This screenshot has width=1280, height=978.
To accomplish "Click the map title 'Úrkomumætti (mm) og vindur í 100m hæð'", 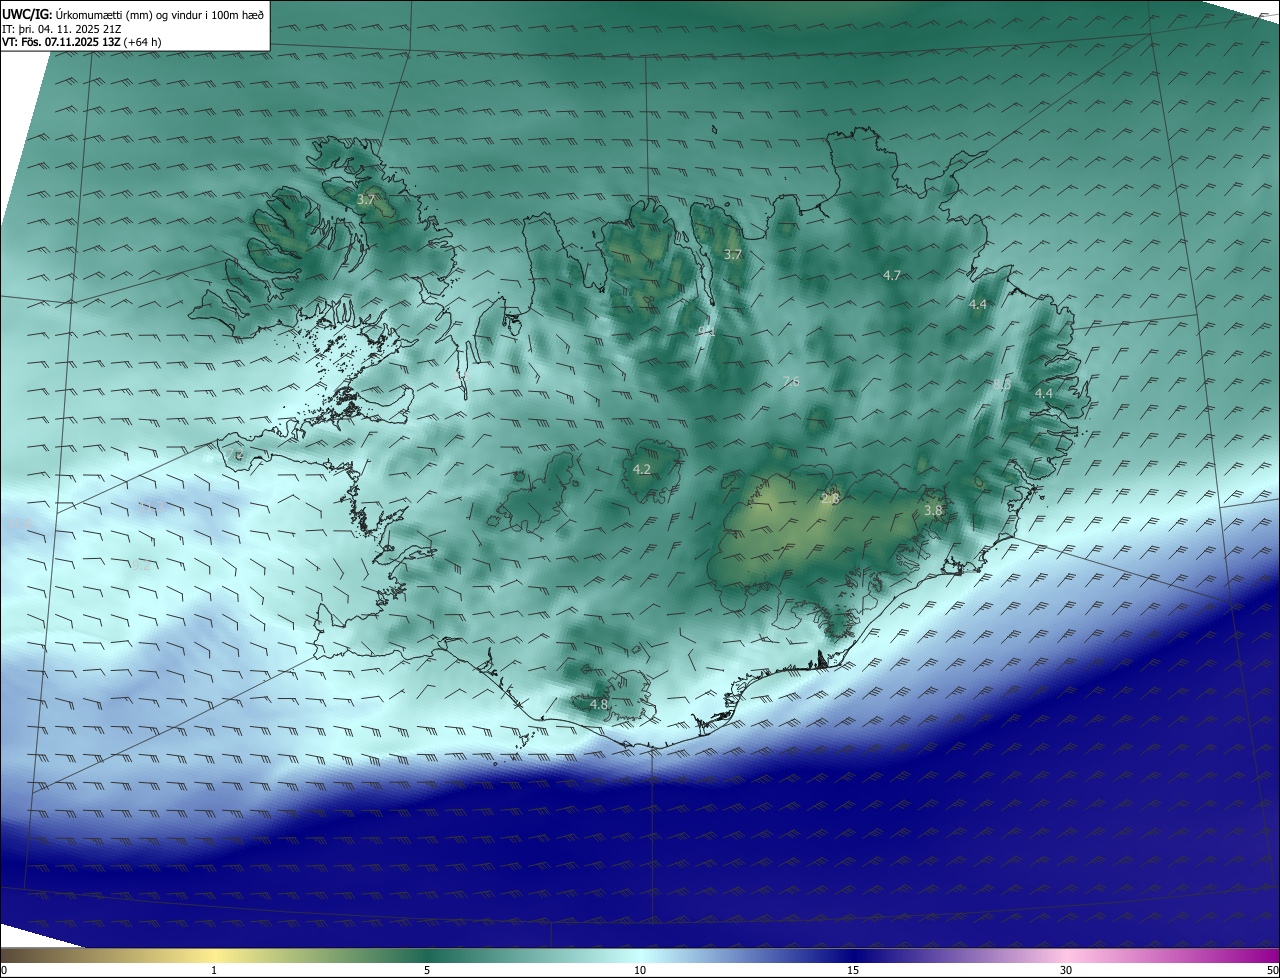I will pos(159,14).
